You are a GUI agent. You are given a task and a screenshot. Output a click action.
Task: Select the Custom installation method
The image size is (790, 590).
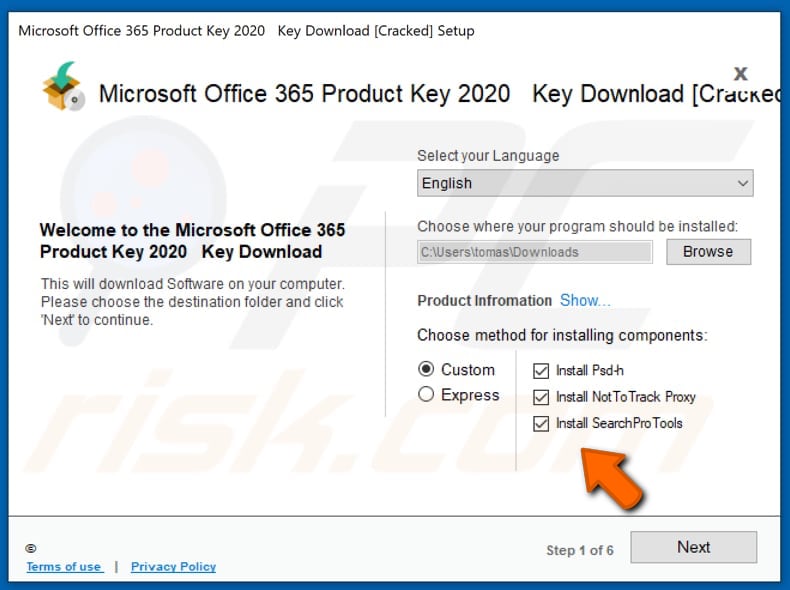(427, 369)
